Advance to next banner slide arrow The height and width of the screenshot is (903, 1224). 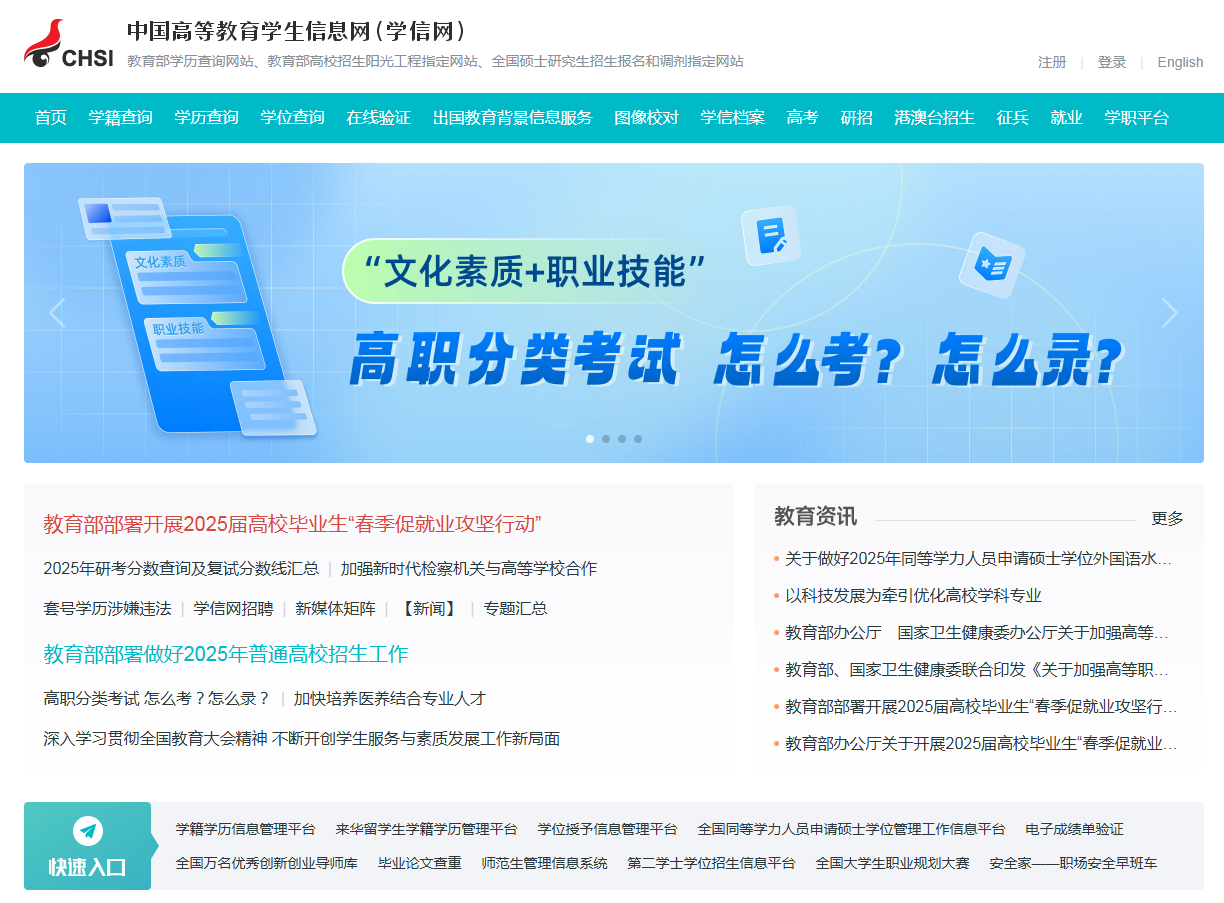1169,313
